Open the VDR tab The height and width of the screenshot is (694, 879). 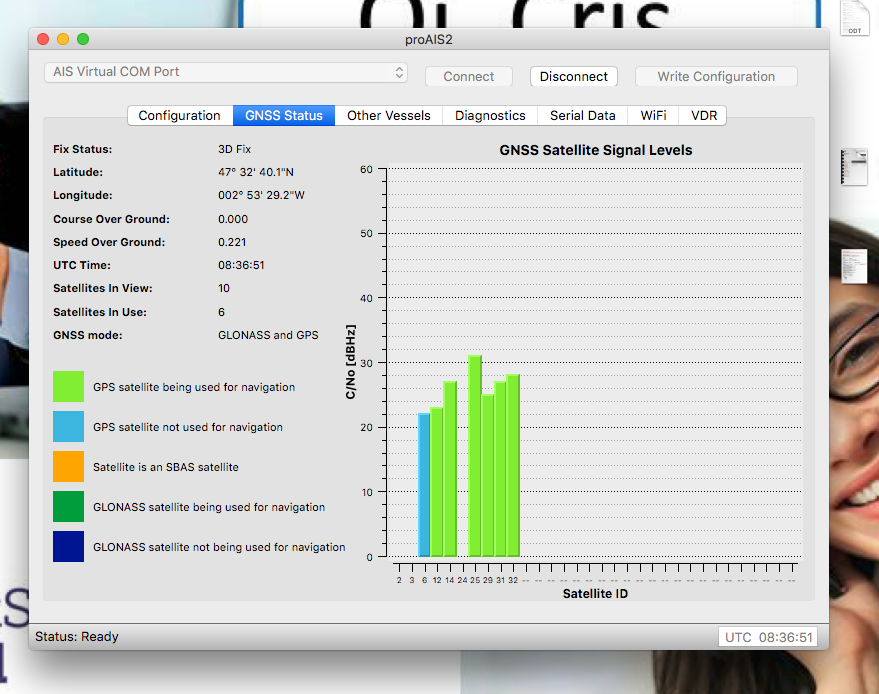point(703,115)
